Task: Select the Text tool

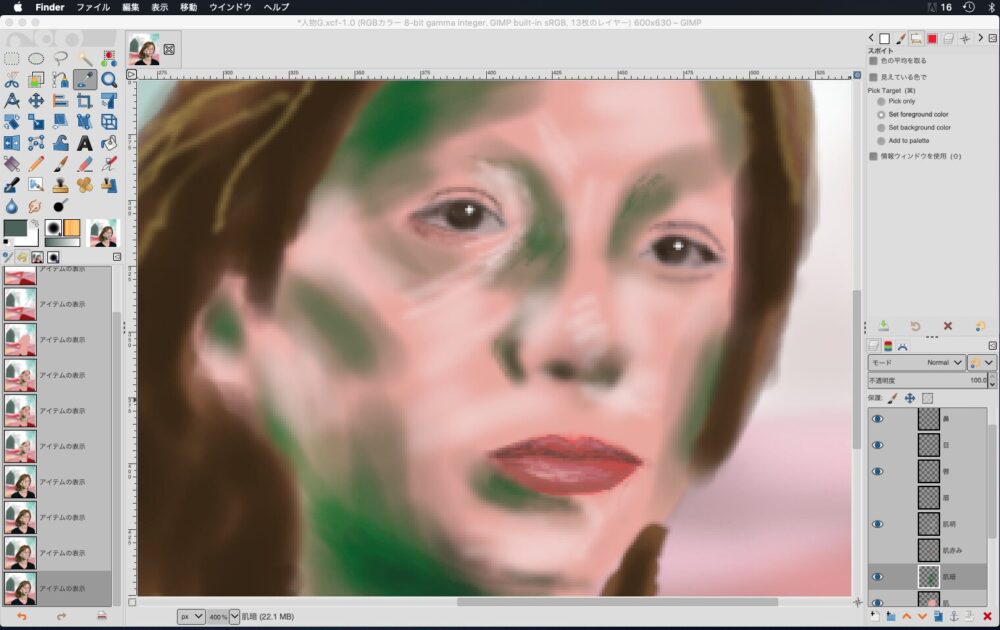Action: click(x=85, y=143)
